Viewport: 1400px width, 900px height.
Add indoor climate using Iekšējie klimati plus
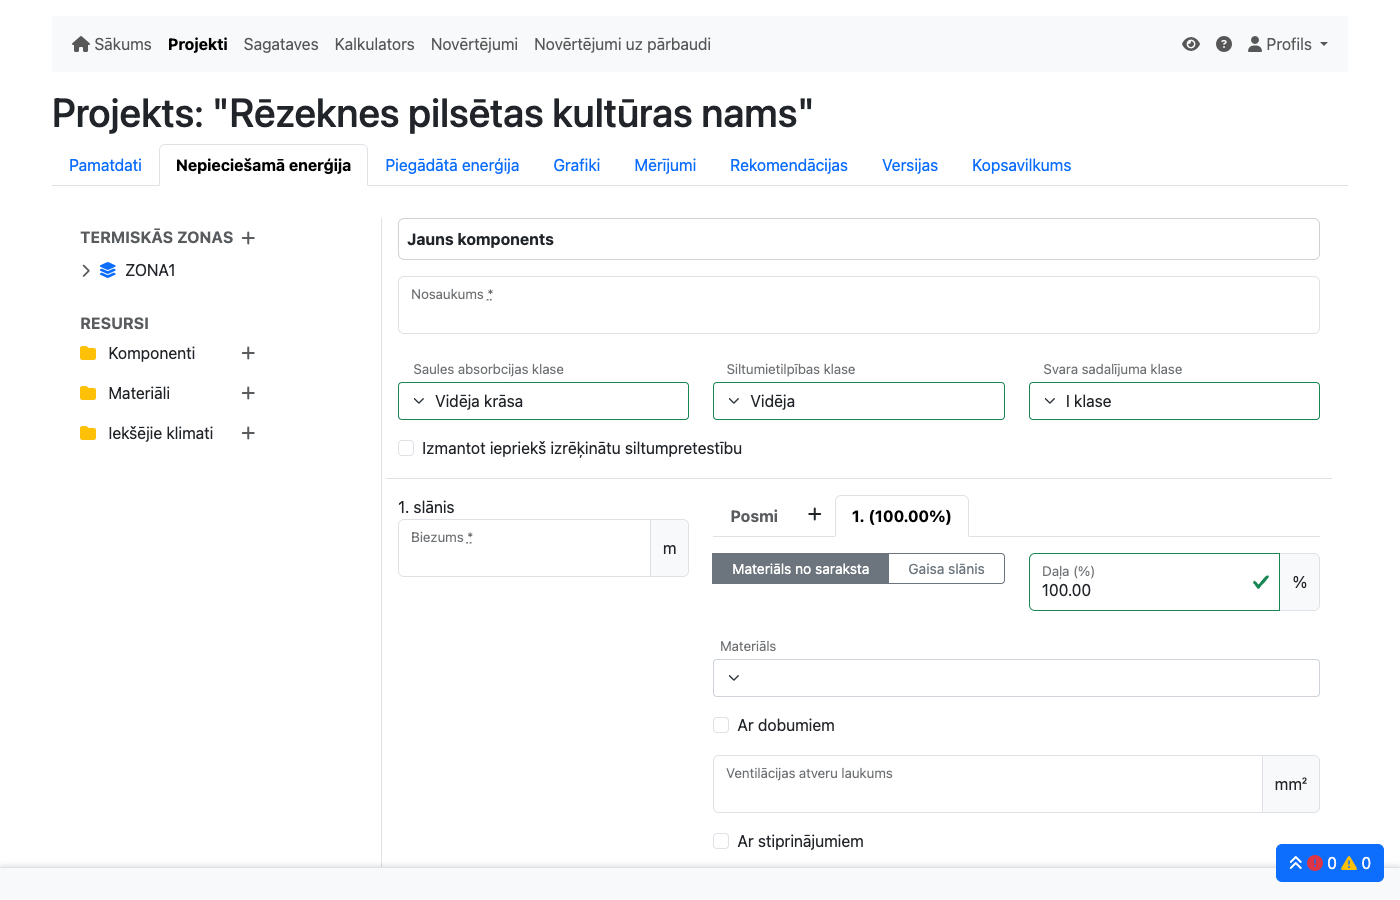(x=248, y=433)
